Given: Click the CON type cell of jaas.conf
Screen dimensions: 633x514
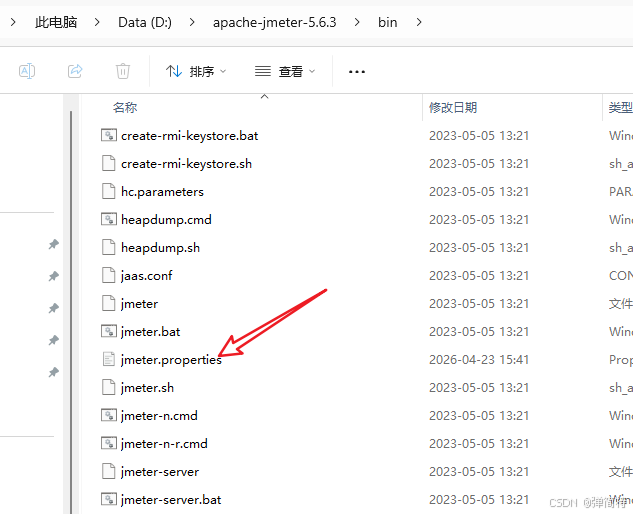Looking at the screenshot, I should point(620,275).
